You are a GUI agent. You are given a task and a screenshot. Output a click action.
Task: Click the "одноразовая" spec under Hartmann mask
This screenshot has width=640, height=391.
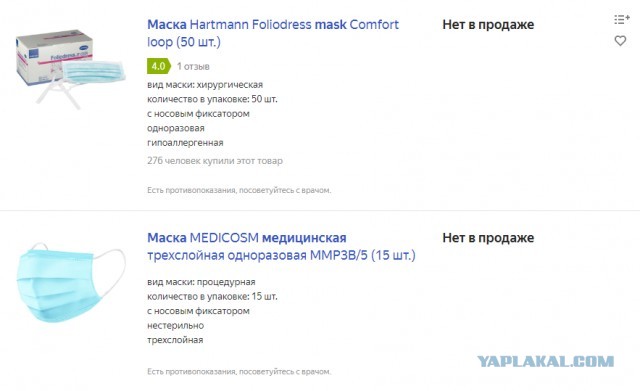pos(176,129)
